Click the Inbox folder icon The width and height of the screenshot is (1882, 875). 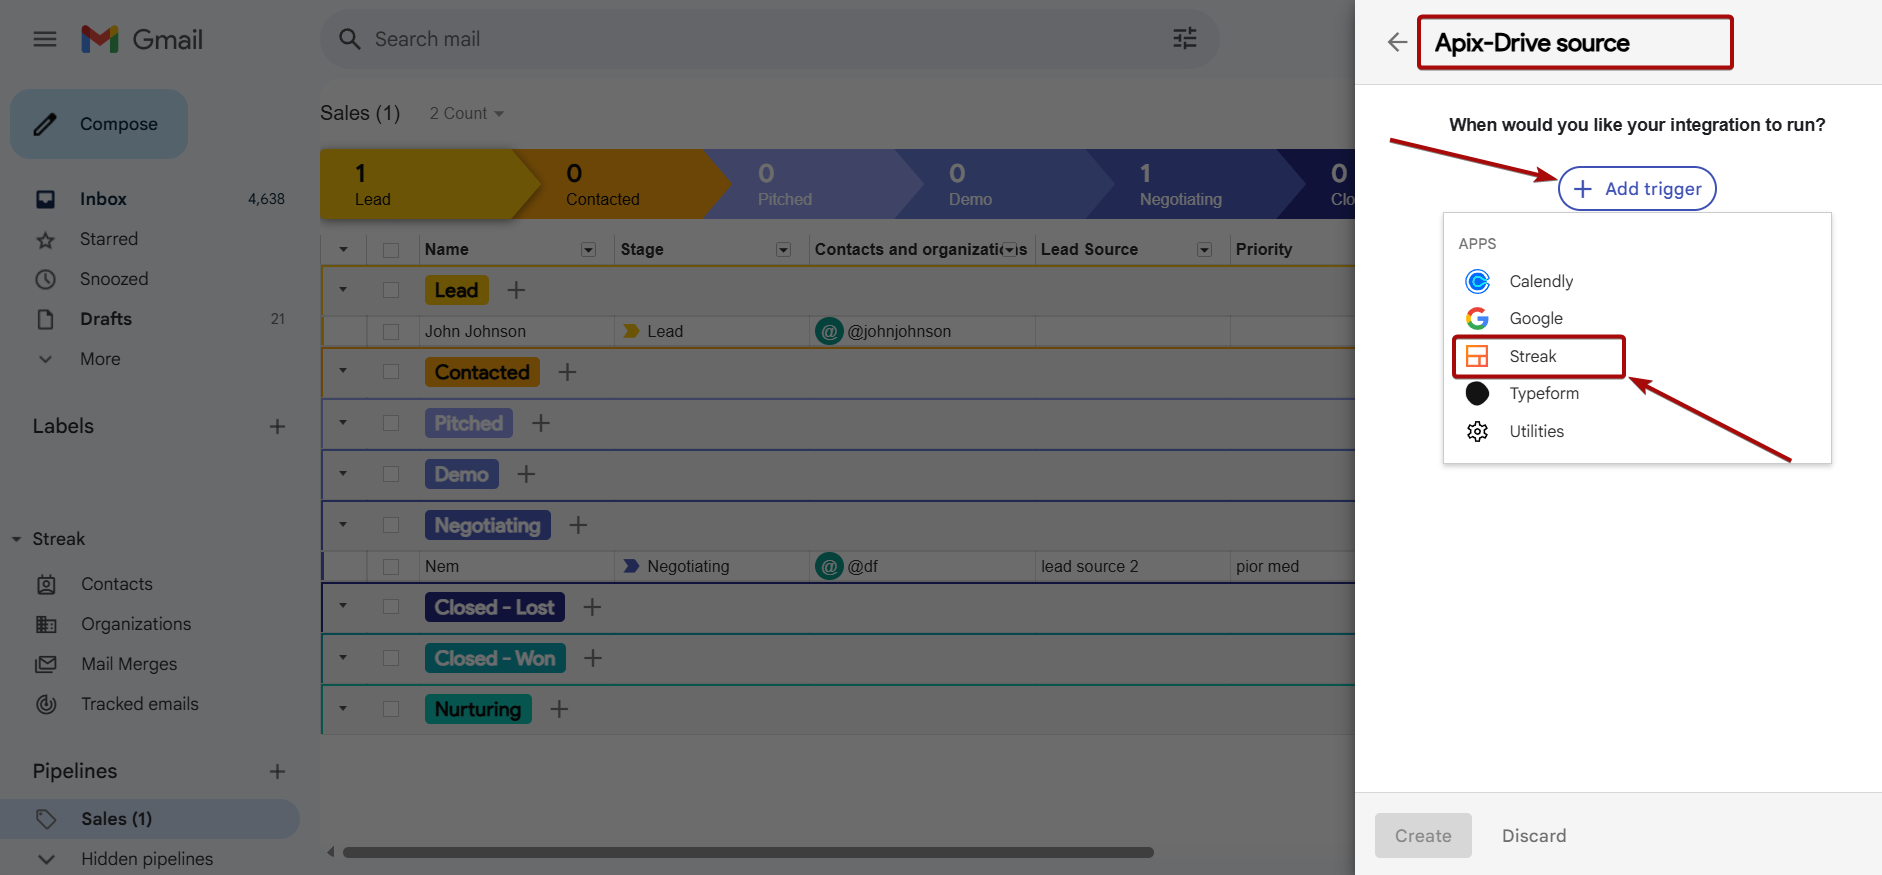click(46, 199)
